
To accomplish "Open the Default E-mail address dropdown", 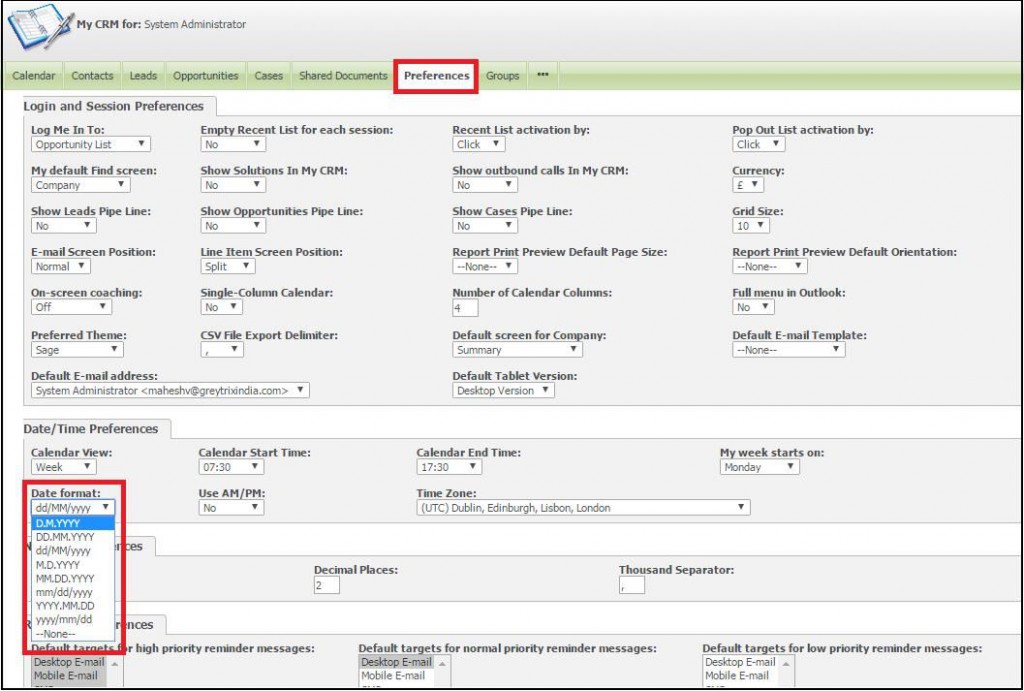I will tap(170, 391).
